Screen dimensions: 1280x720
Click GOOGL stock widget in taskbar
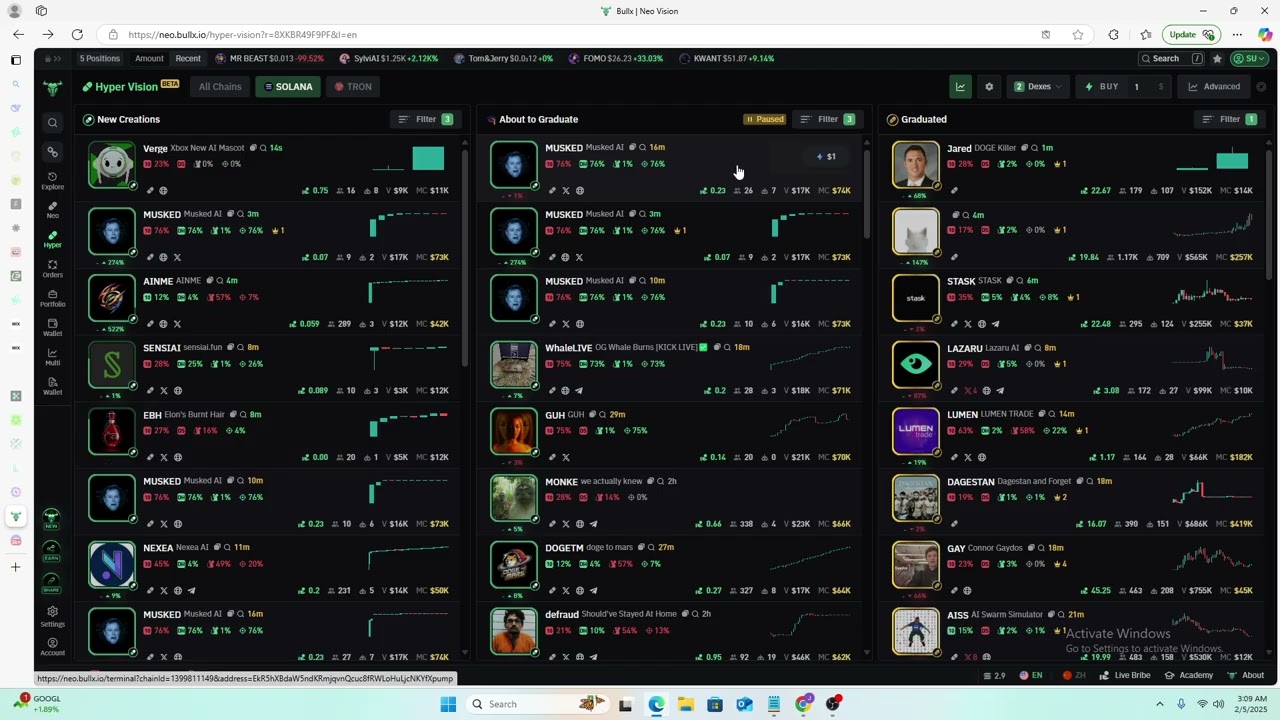(x=37, y=703)
